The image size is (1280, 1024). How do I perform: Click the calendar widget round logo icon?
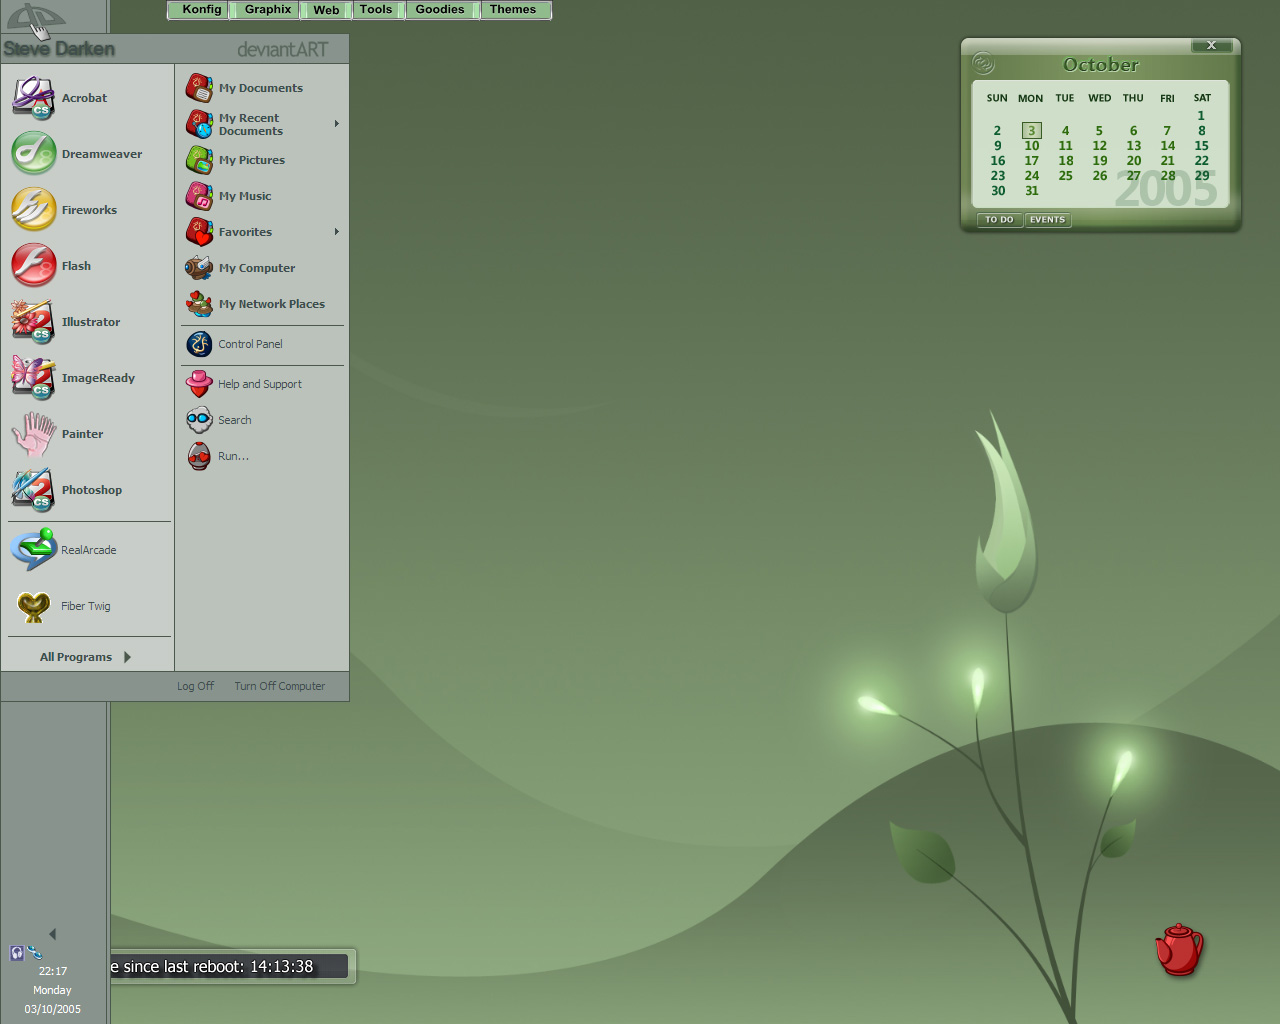tap(983, 63)
